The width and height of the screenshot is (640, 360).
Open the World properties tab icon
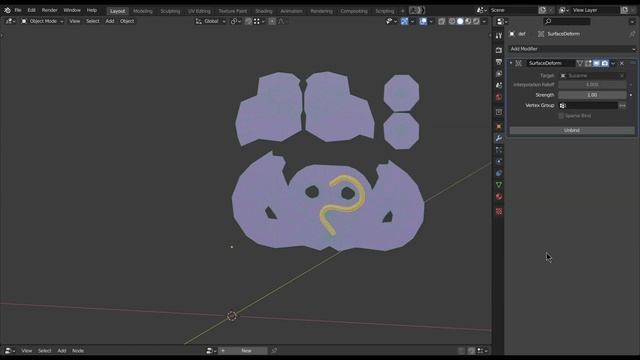(499, 98)
